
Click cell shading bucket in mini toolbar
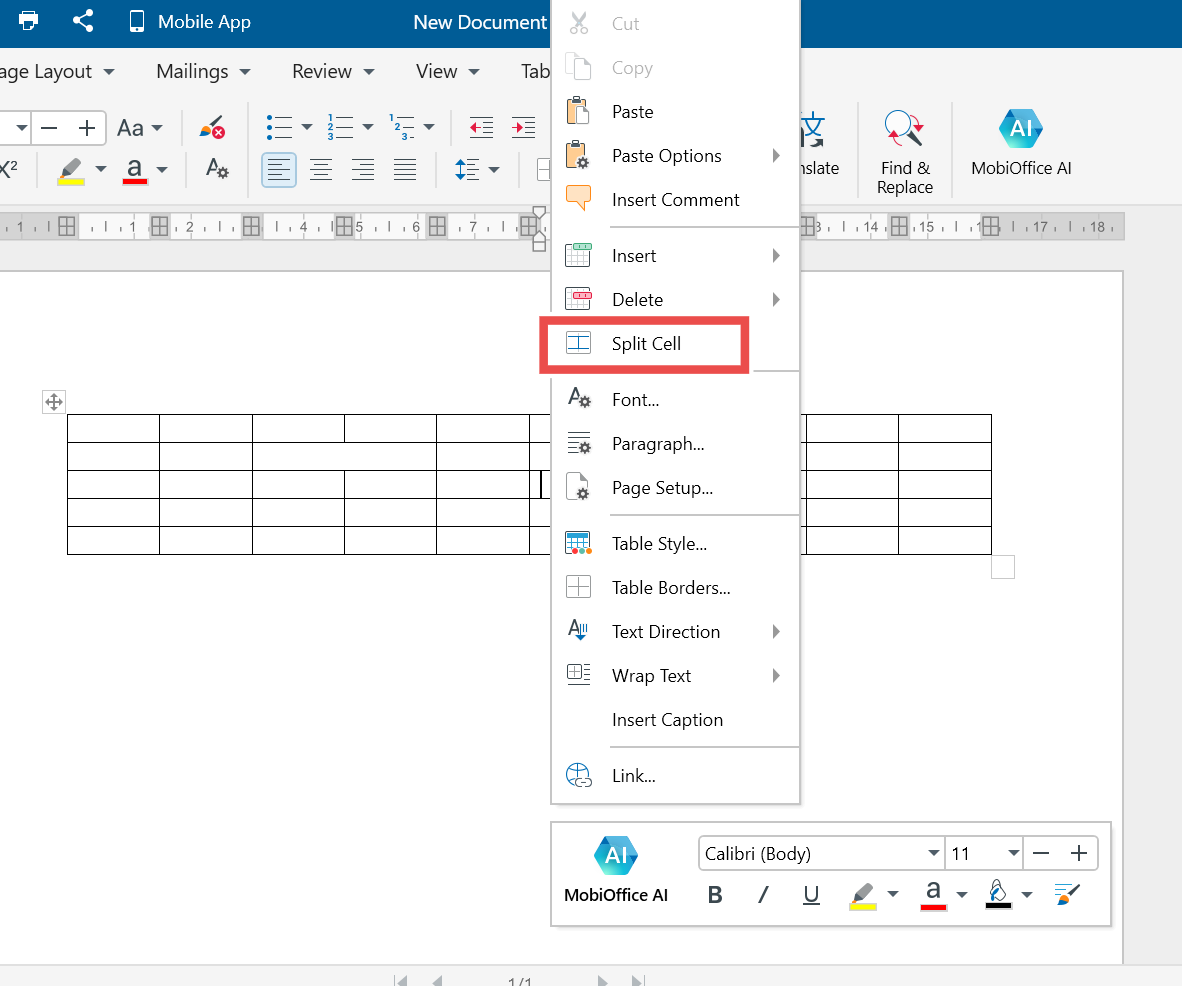998,895
